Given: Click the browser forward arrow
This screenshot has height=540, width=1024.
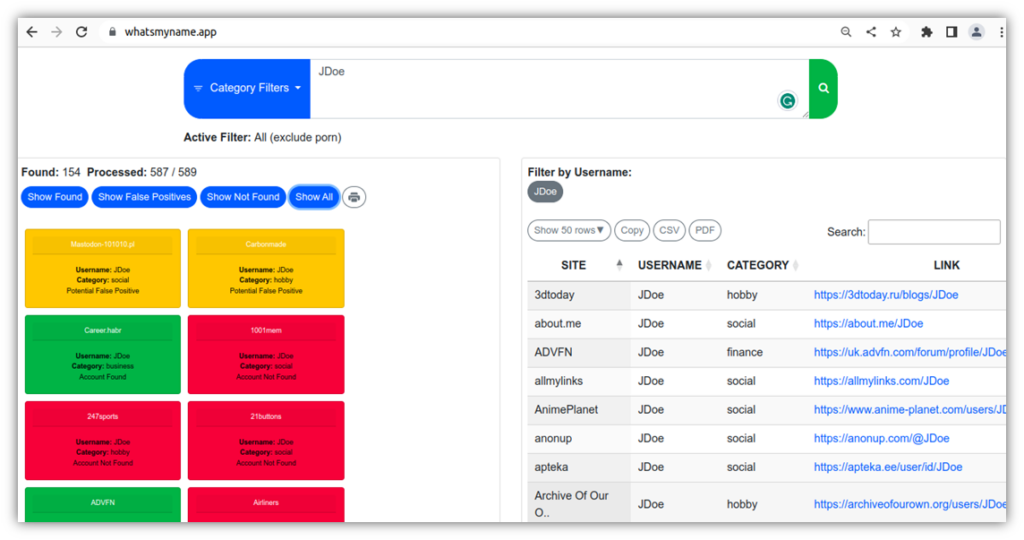Looking at the screenshot, I should click(57, 31).
